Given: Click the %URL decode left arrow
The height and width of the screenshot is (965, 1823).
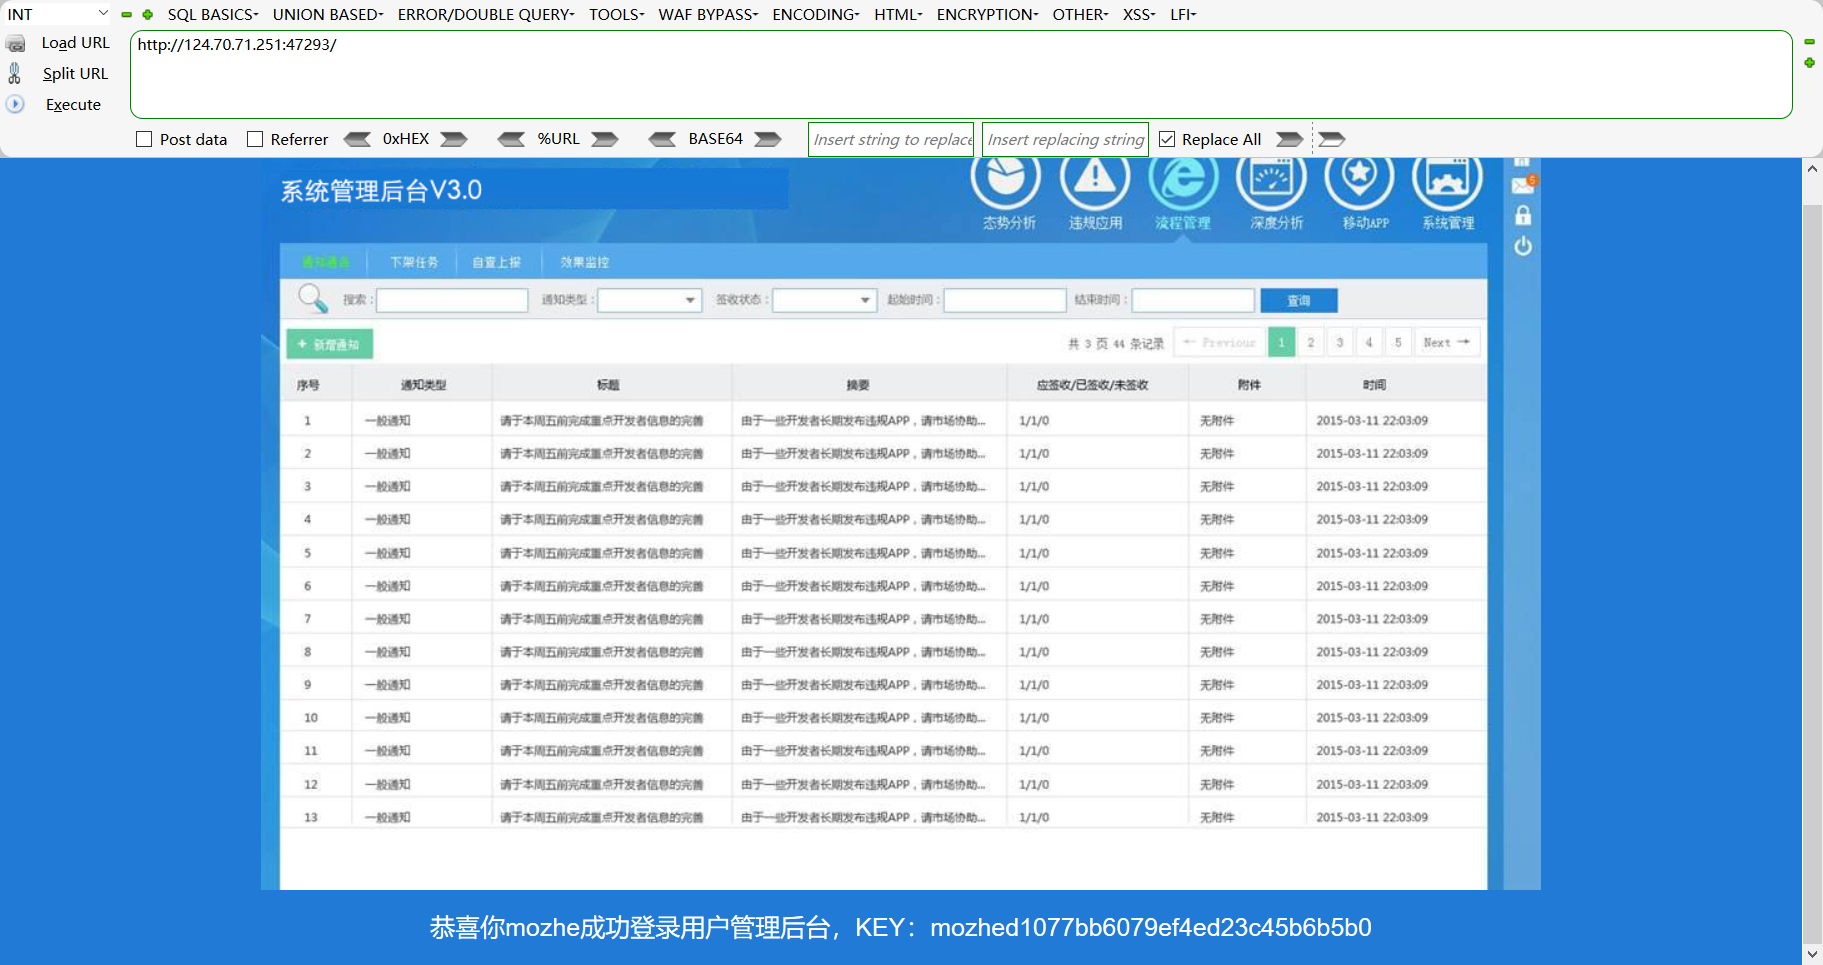Looking at the screenshot, I should [511, 139].
